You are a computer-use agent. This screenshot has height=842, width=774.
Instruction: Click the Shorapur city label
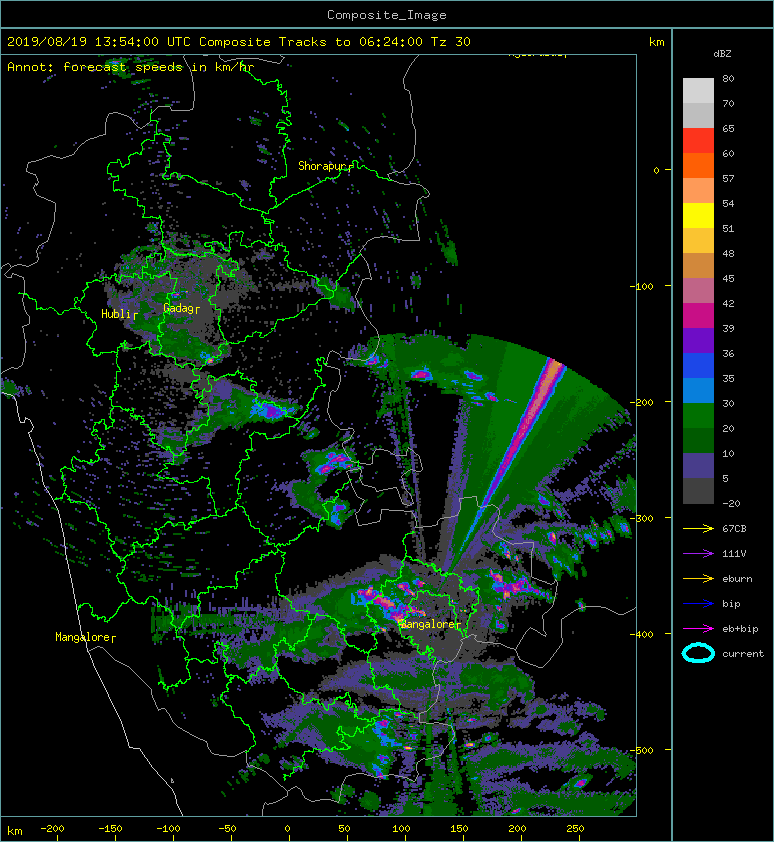322,166
